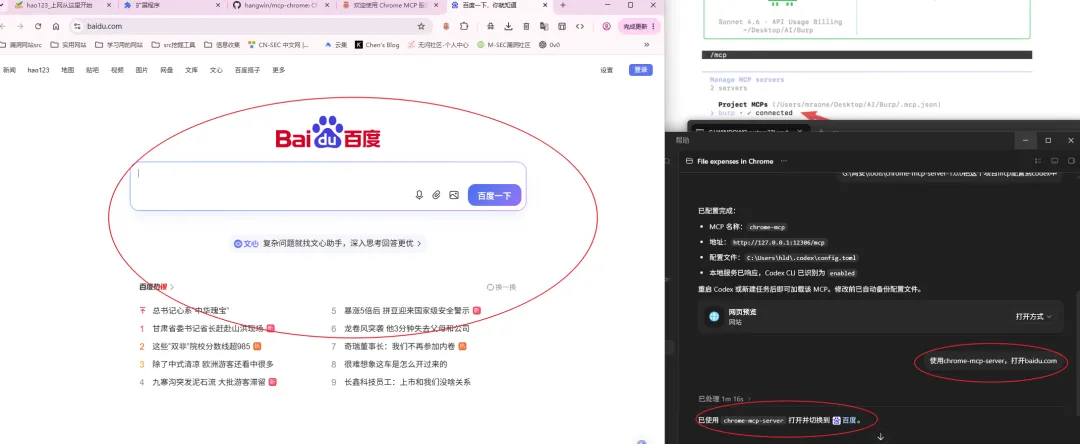Open the side panel icon in Chrome toolbar
This screenshot has width=1080, height=444.
pyautogui.click(x=562, y=26)
